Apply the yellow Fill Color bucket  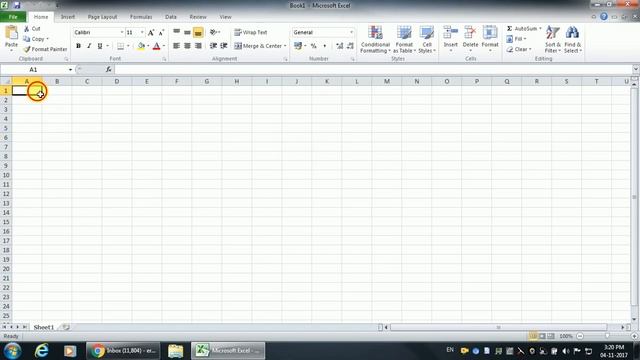click(141, 46)
